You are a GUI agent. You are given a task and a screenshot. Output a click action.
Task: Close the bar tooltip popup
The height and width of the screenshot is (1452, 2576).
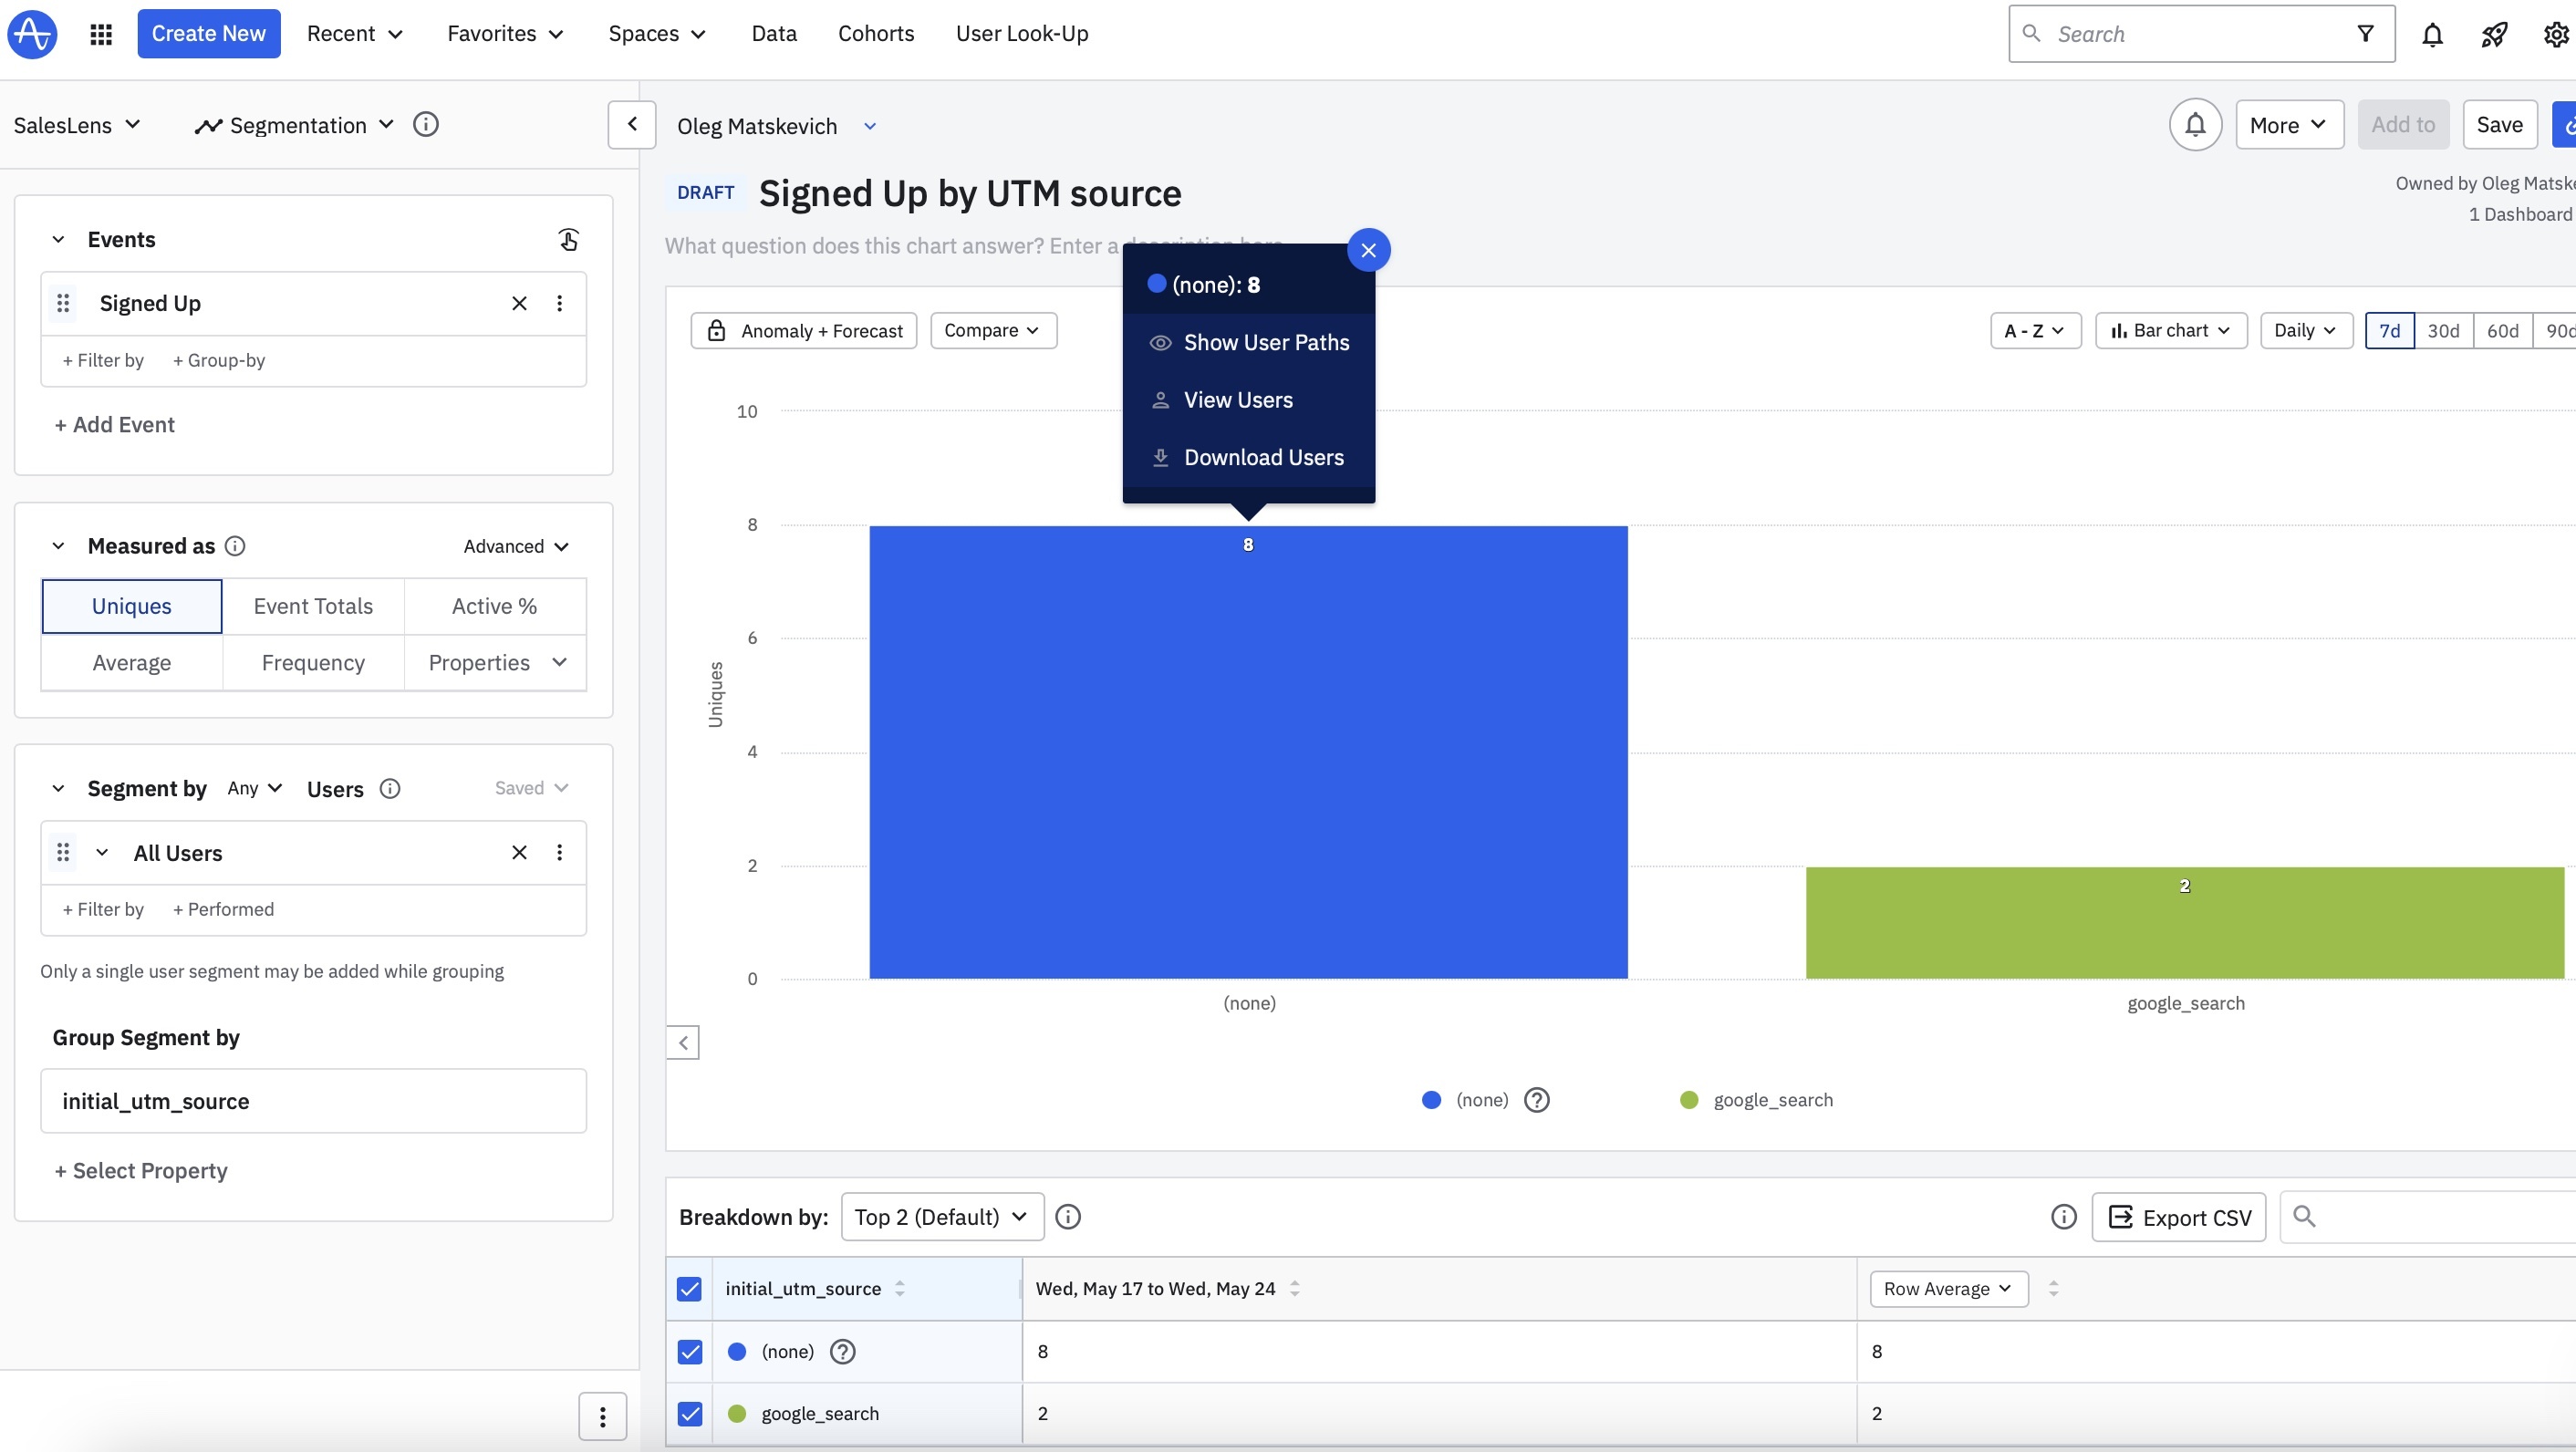pos(1368,250)
